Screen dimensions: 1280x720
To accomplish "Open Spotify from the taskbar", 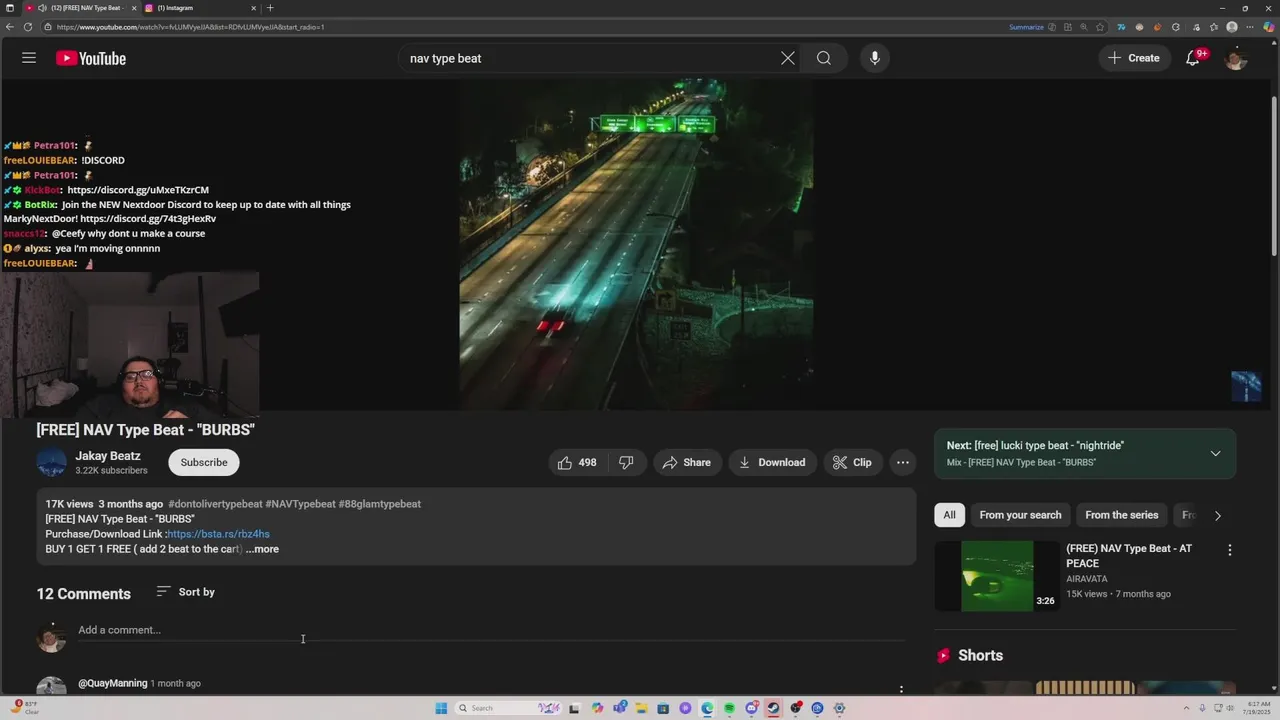I will pyautogui.click(x=729, y=708).
